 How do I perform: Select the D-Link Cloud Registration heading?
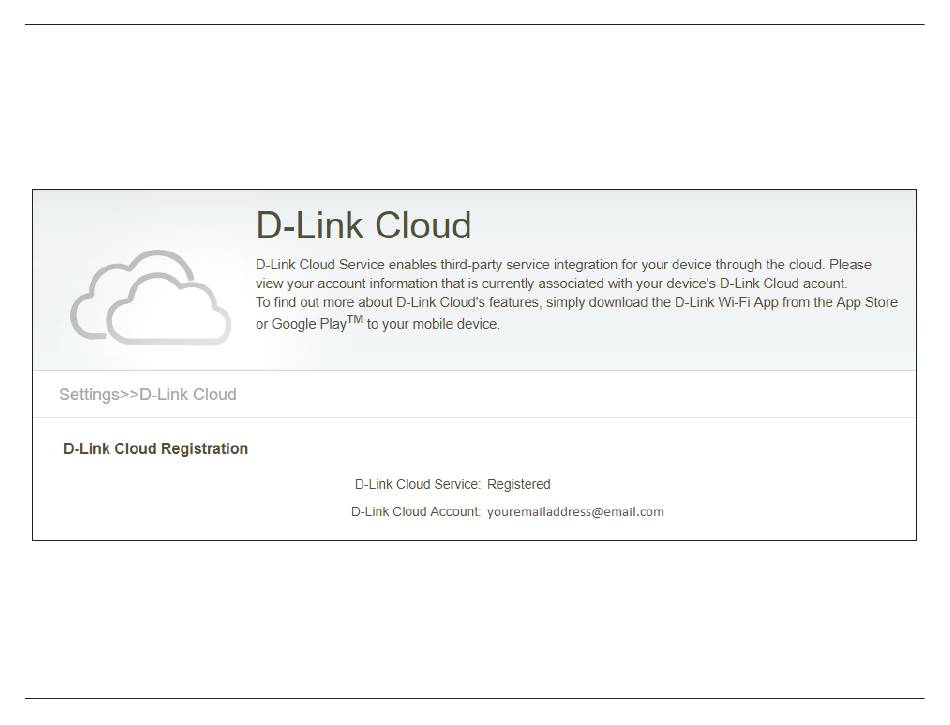click(156, 449)
